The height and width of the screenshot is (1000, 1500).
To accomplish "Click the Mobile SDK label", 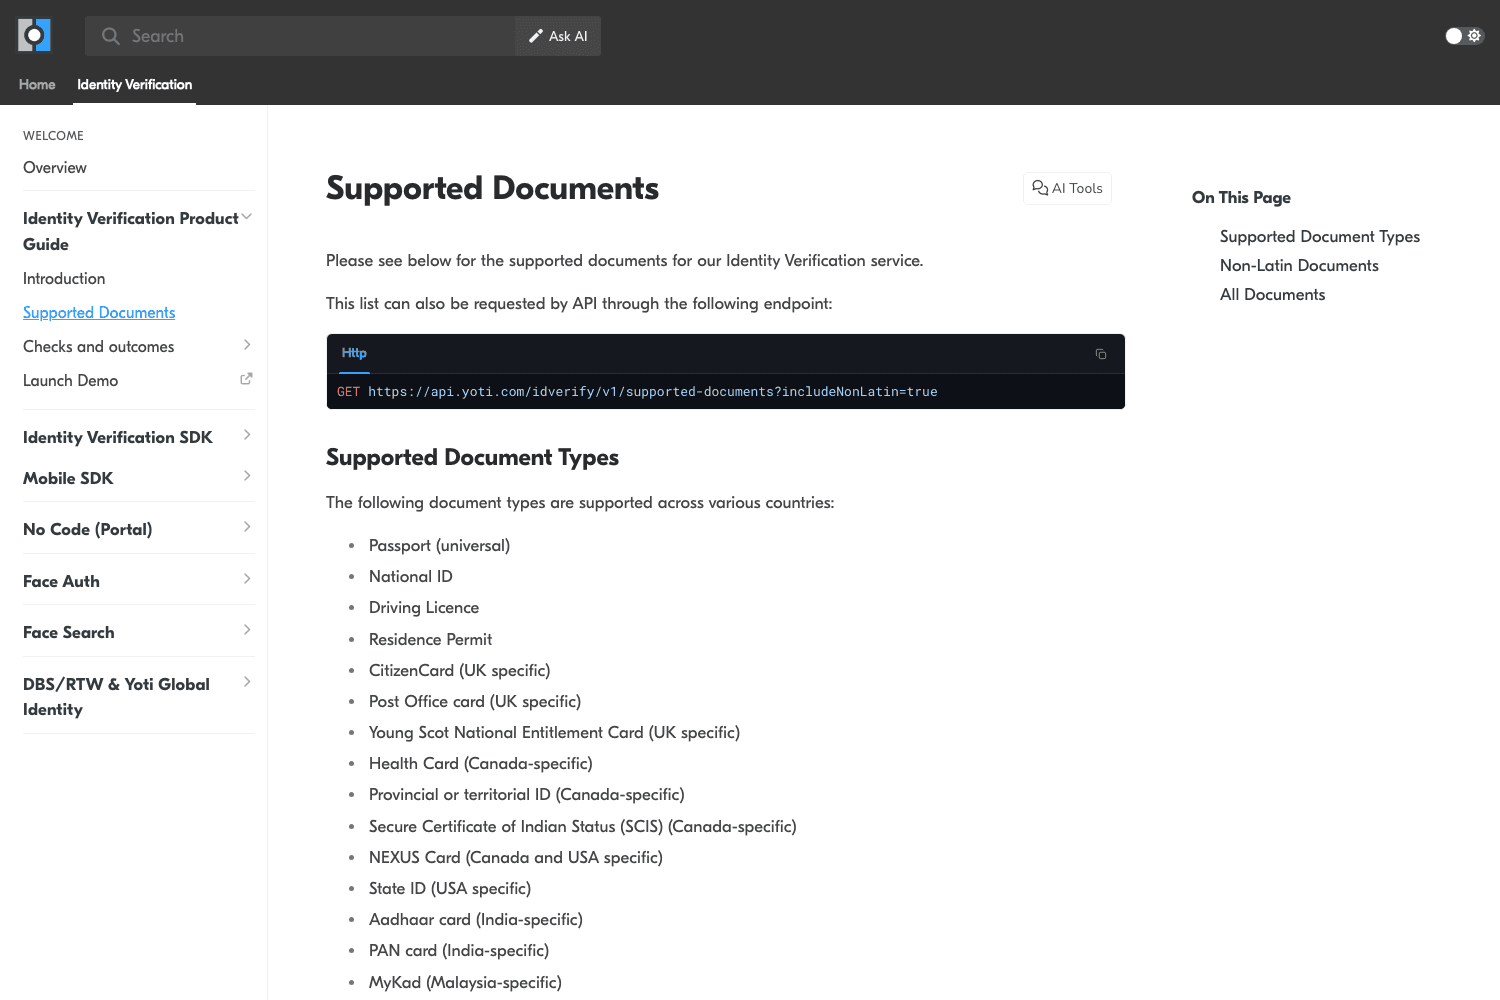I will tap(68, 478).
